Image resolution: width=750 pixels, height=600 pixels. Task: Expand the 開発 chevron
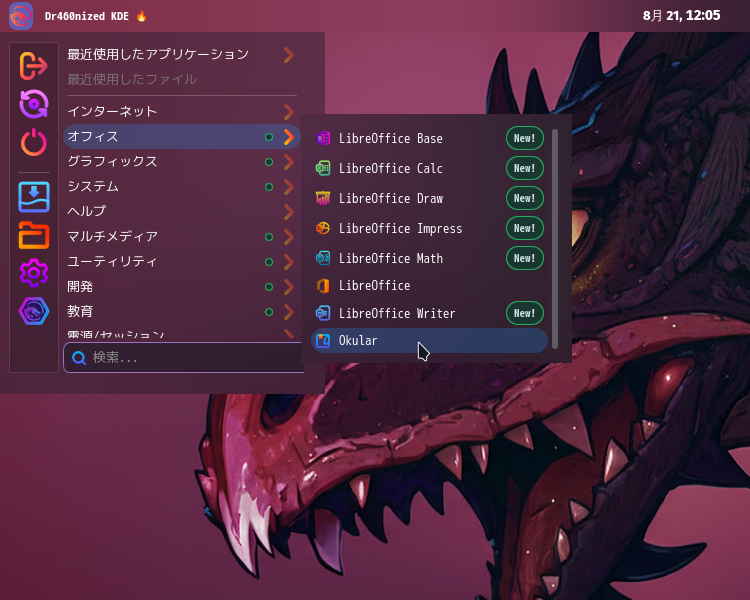coord(288,287)
